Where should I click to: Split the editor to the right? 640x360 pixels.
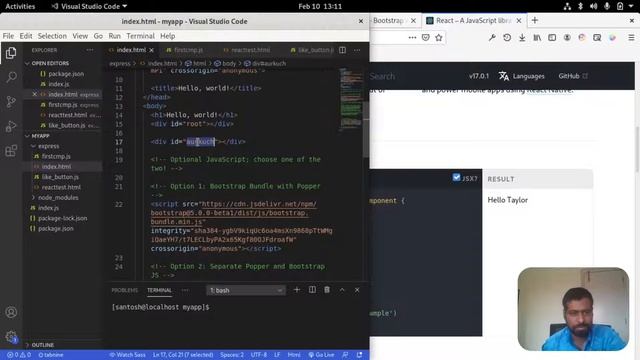(x=342, y=50)
